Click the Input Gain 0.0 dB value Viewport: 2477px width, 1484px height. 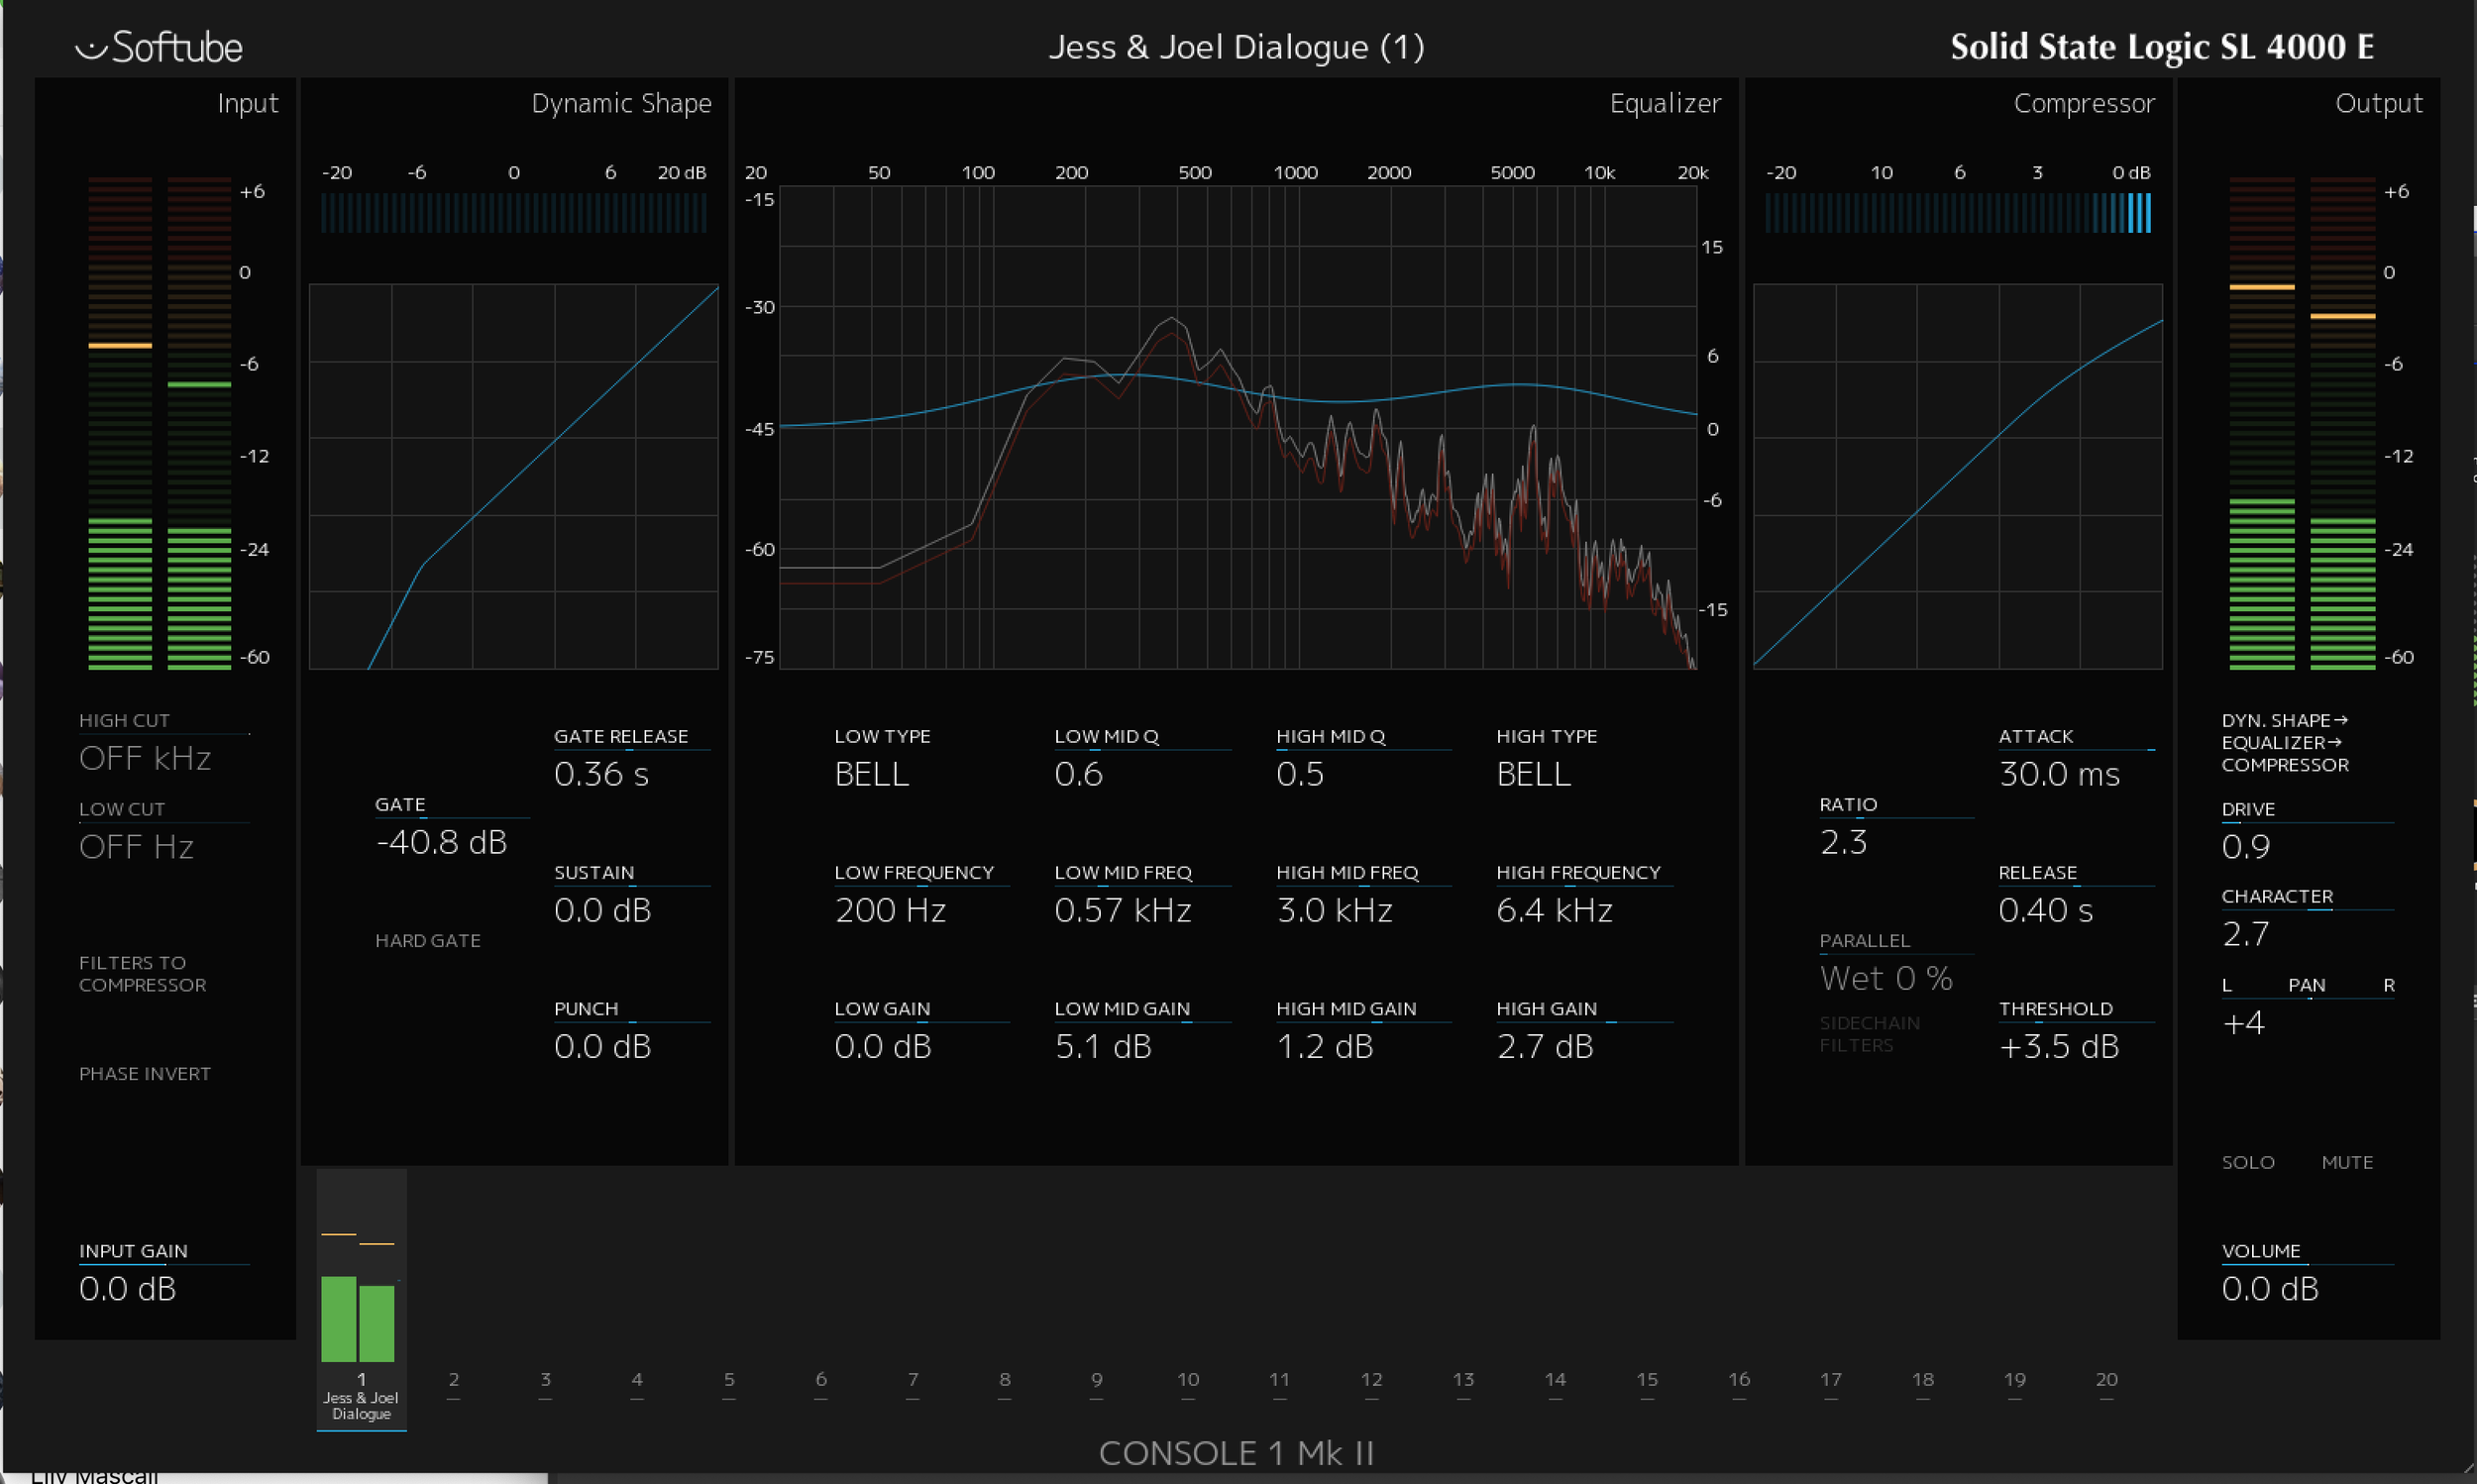click(128, 1288)
